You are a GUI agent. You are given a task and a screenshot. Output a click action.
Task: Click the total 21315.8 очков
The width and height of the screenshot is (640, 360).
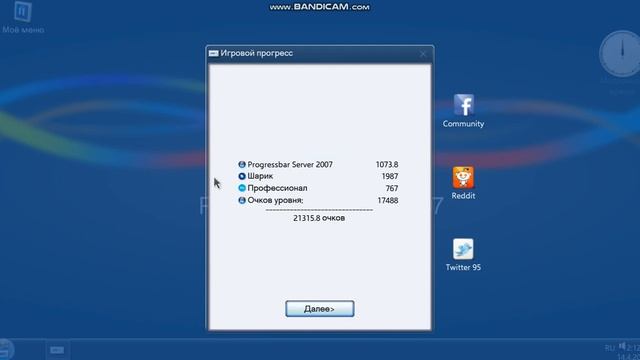(x=319, y=218)
